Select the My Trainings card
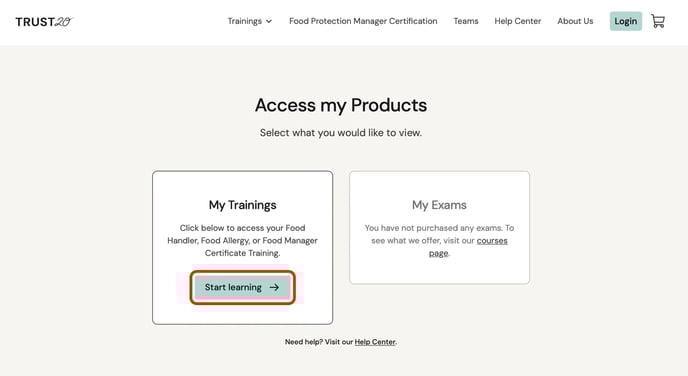The image size is (688, 376). tap(243, 248)
